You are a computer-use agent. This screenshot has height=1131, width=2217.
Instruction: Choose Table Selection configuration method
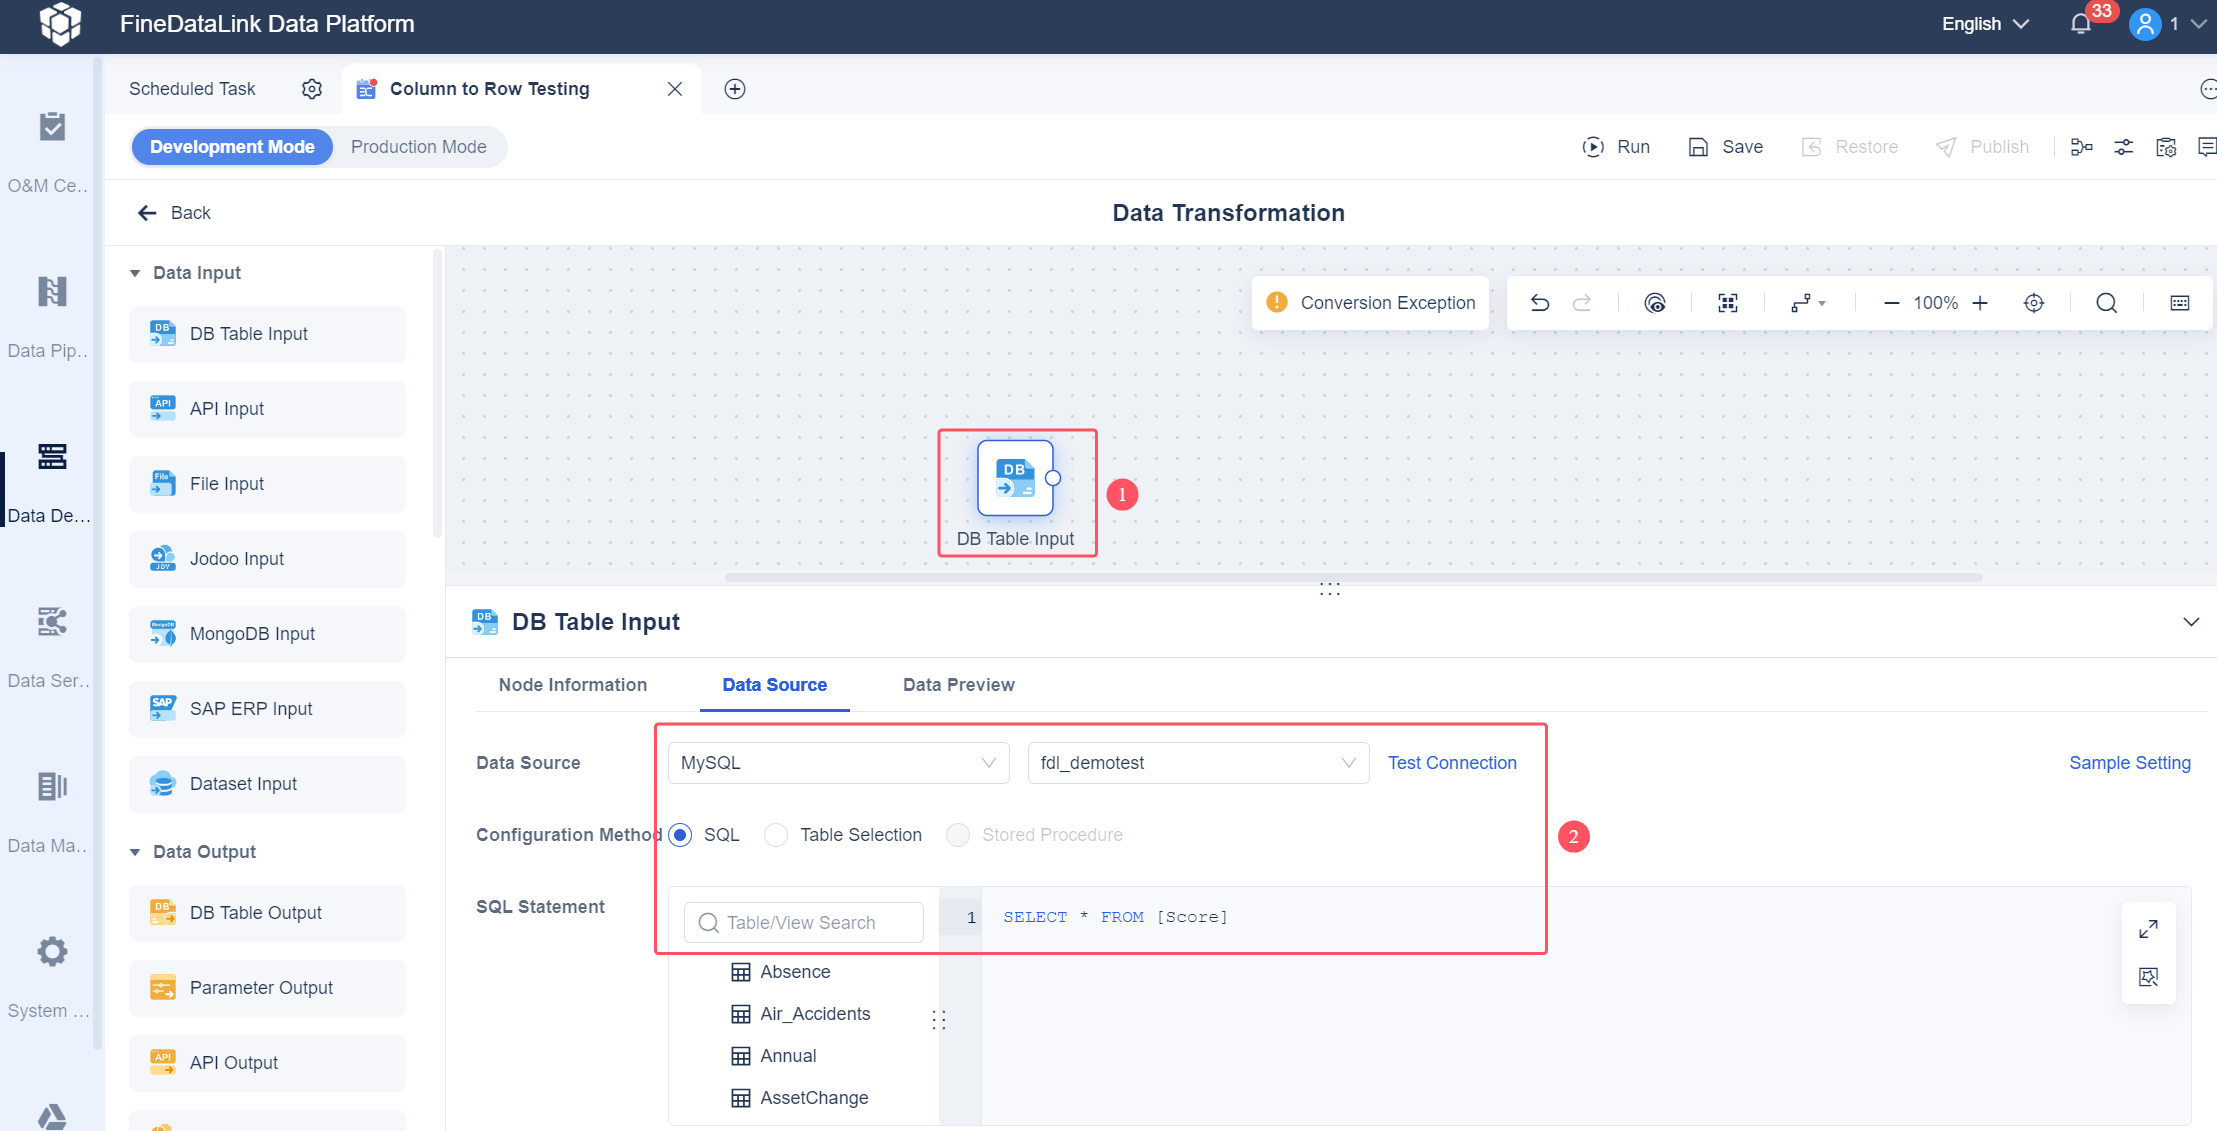776,834
